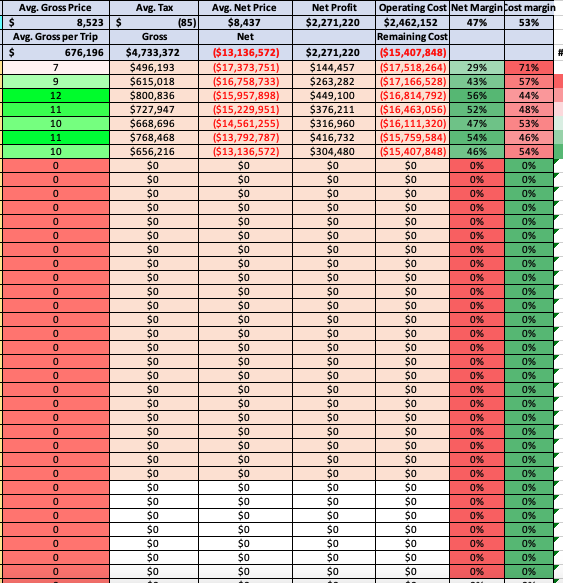The width and height of the screenshot is (563, 583).
Task: Click the cell showing $4,733,372
Action: pos(154,52)
